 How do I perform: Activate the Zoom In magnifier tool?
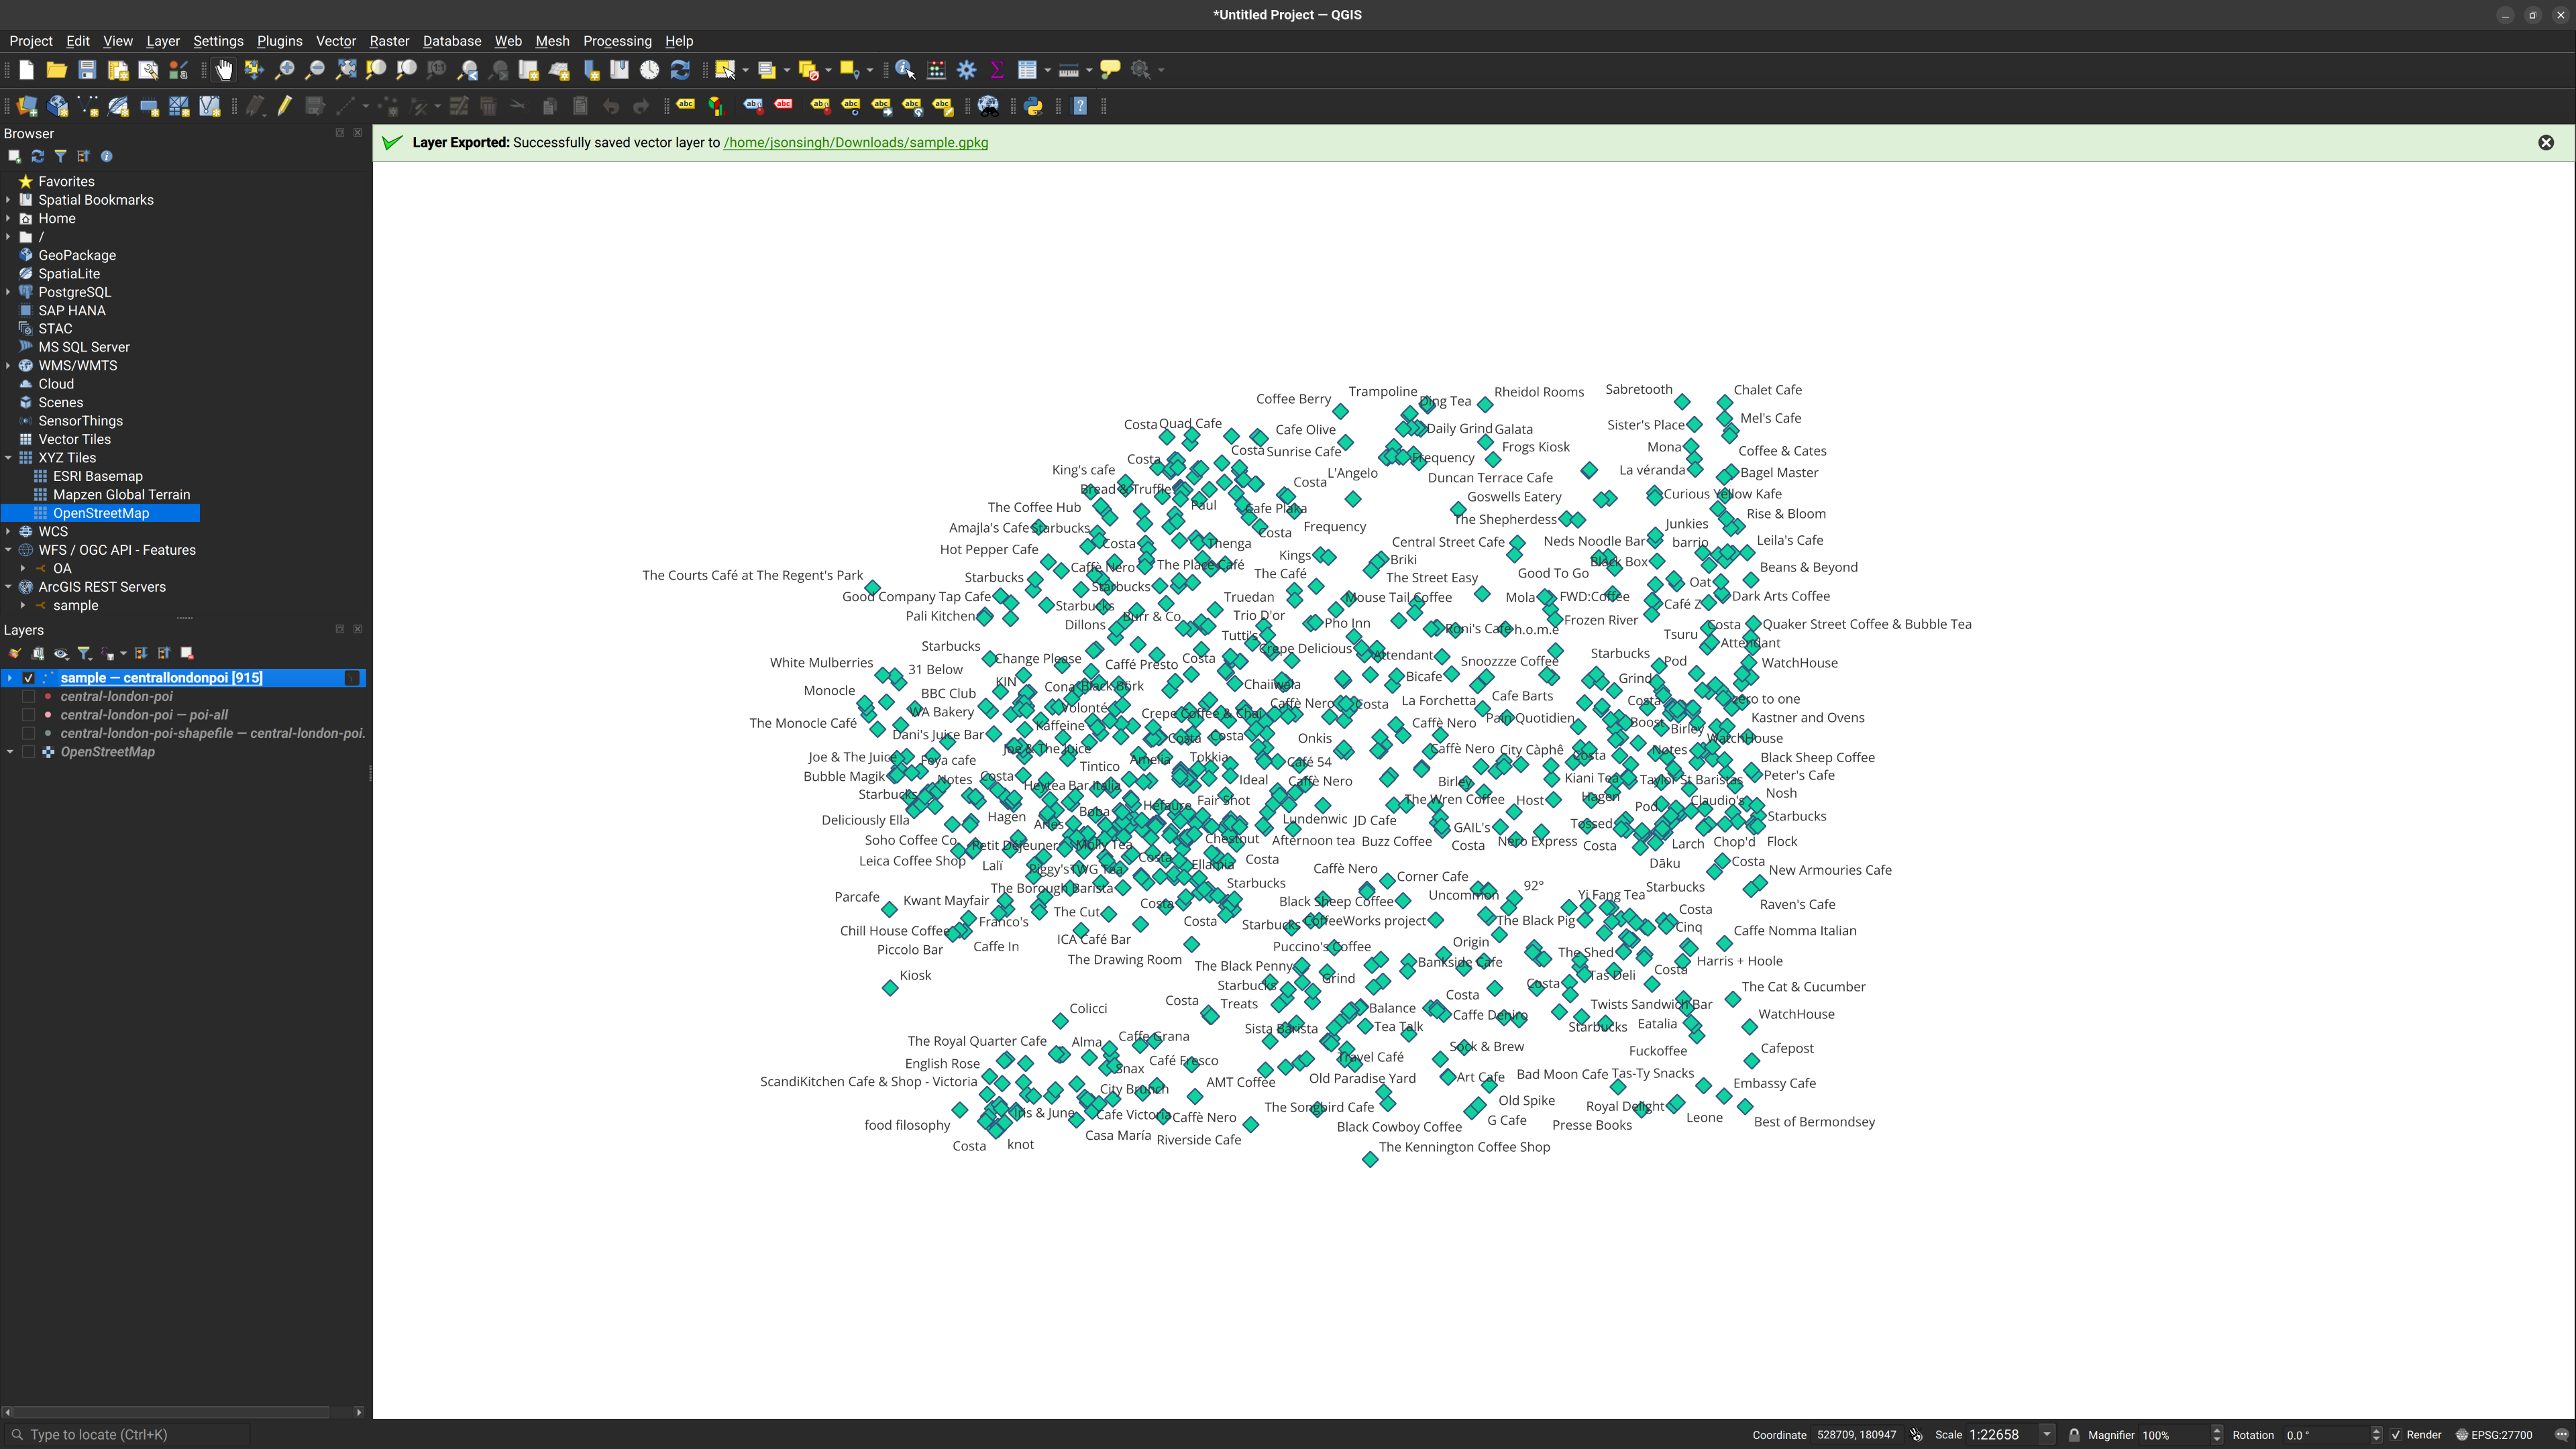tap(285, 70)
